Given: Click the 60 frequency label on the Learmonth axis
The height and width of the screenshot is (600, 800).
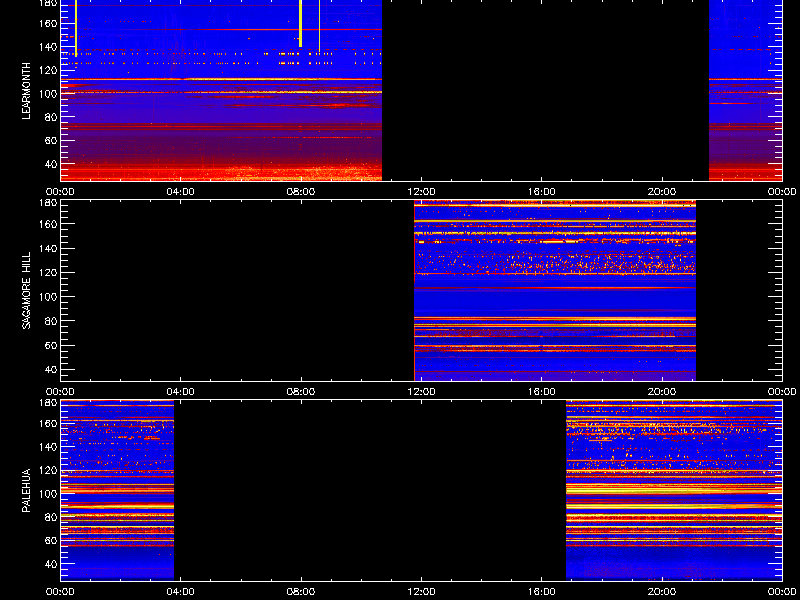Looking at the screenshot, I should (51, 141).
